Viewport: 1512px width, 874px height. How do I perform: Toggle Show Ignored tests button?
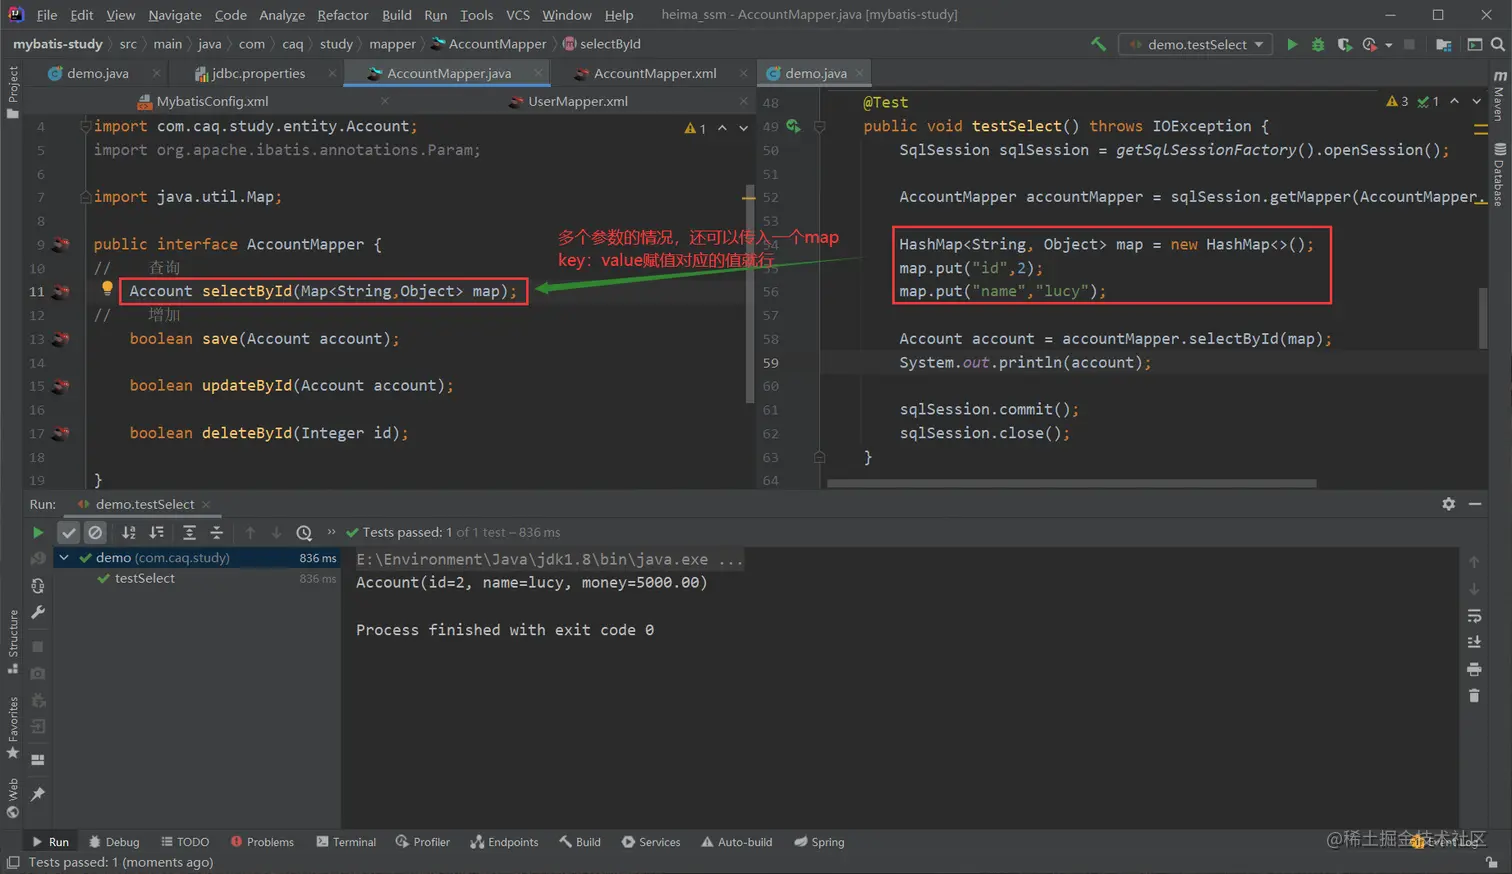[95, 532]
